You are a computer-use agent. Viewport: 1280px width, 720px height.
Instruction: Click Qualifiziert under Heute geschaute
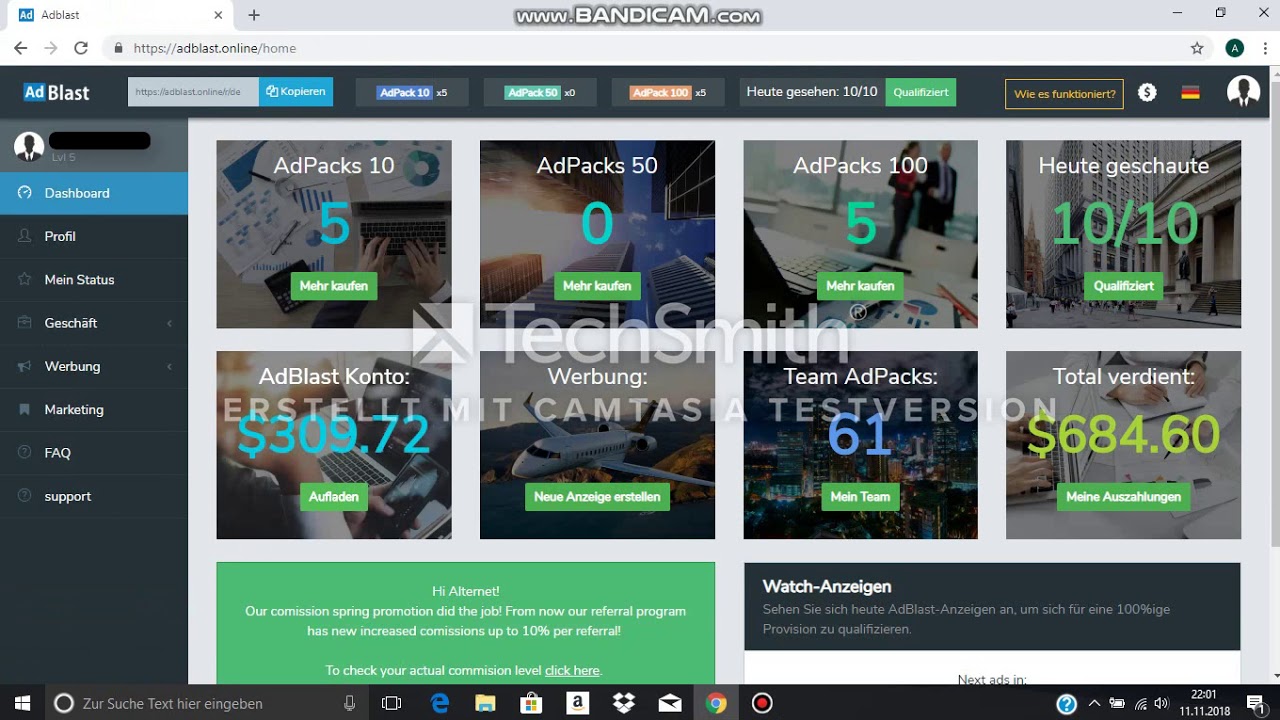click(1124, 286)
